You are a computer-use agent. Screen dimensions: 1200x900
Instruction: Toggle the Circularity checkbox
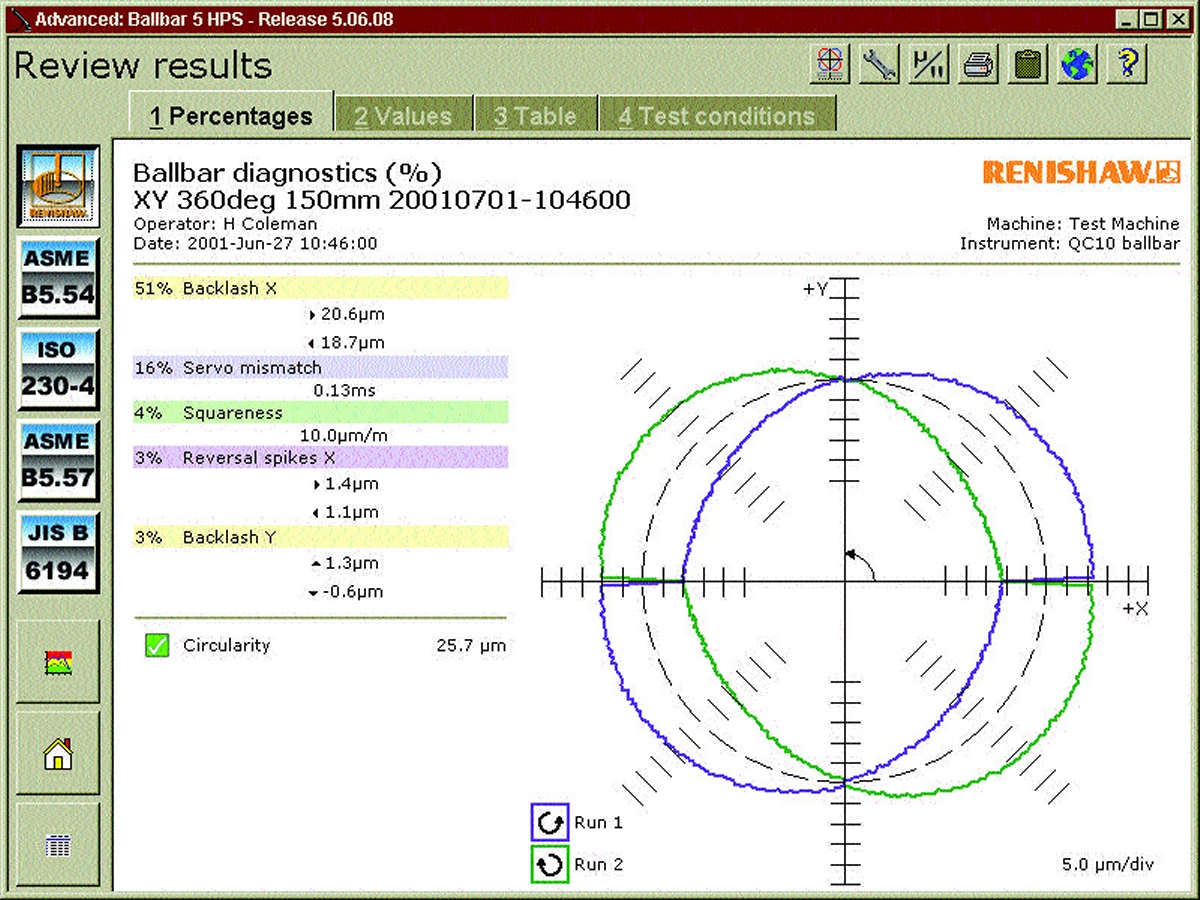click(157, 646)
